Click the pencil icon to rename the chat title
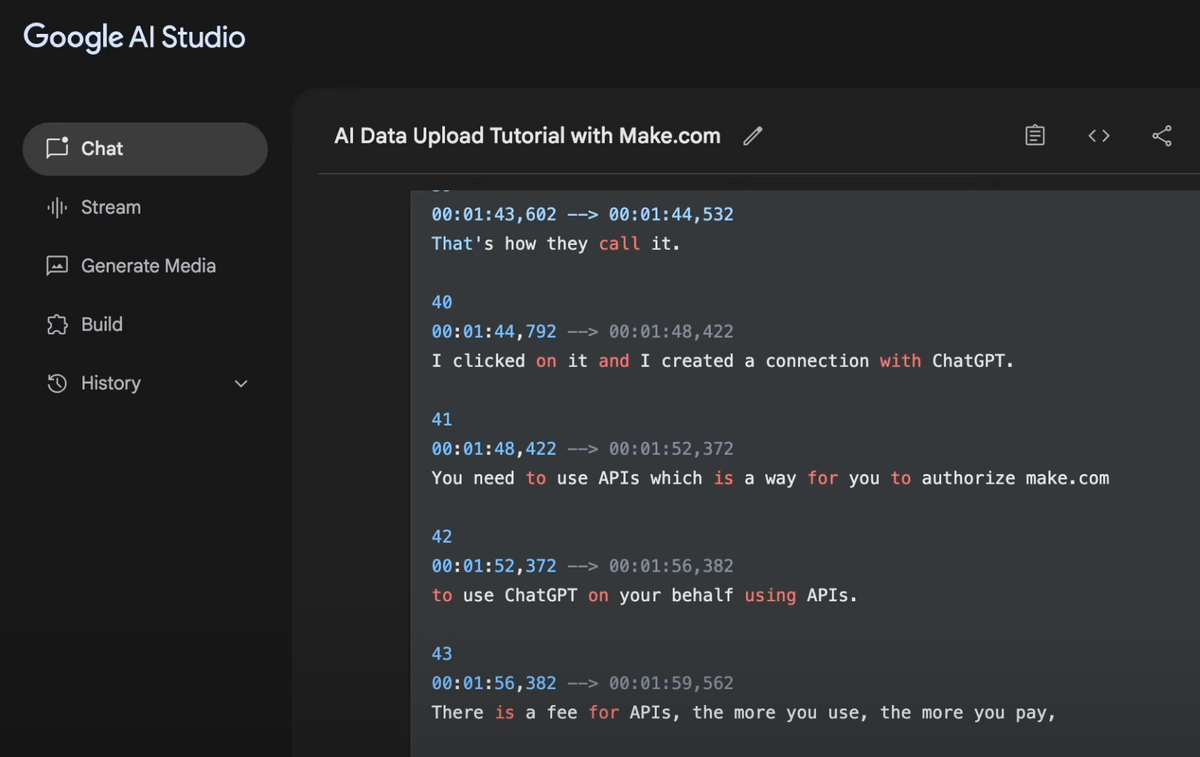Screen dimensions: 1200x757 (x=753, y=136)
